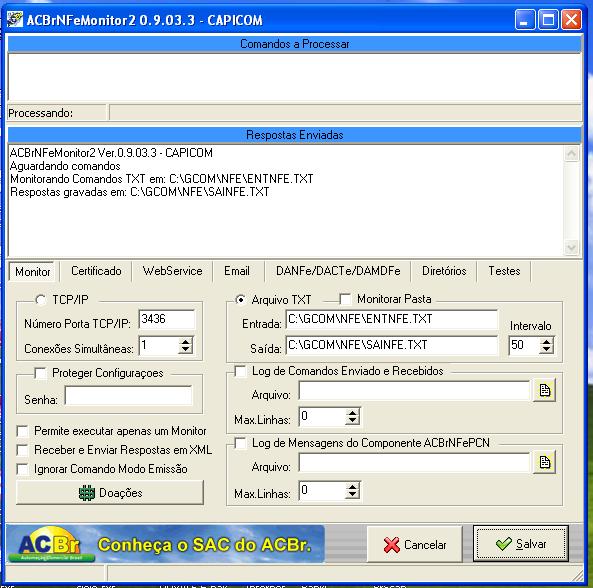The image size is (593, 588).
Task: Close the ACBrNFeMonitor2 window
Action: 571,19
